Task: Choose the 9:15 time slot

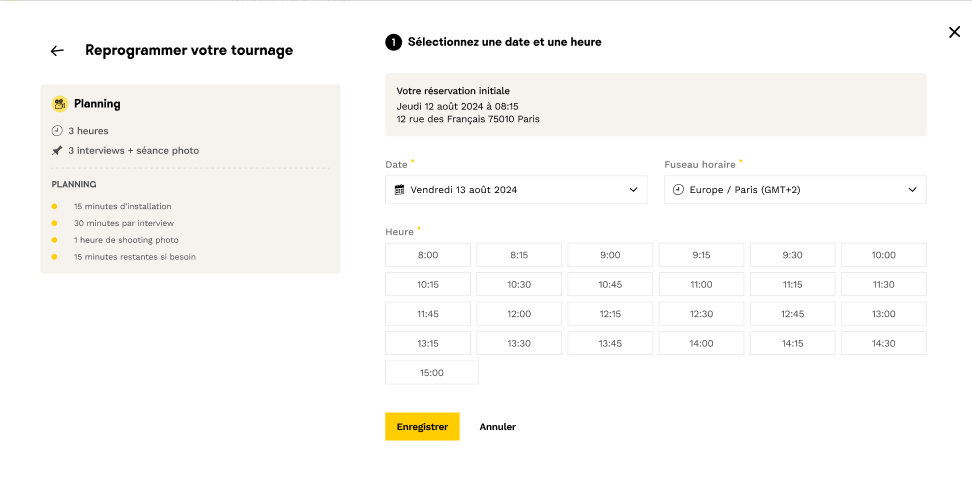Action: tap(701, 255)
